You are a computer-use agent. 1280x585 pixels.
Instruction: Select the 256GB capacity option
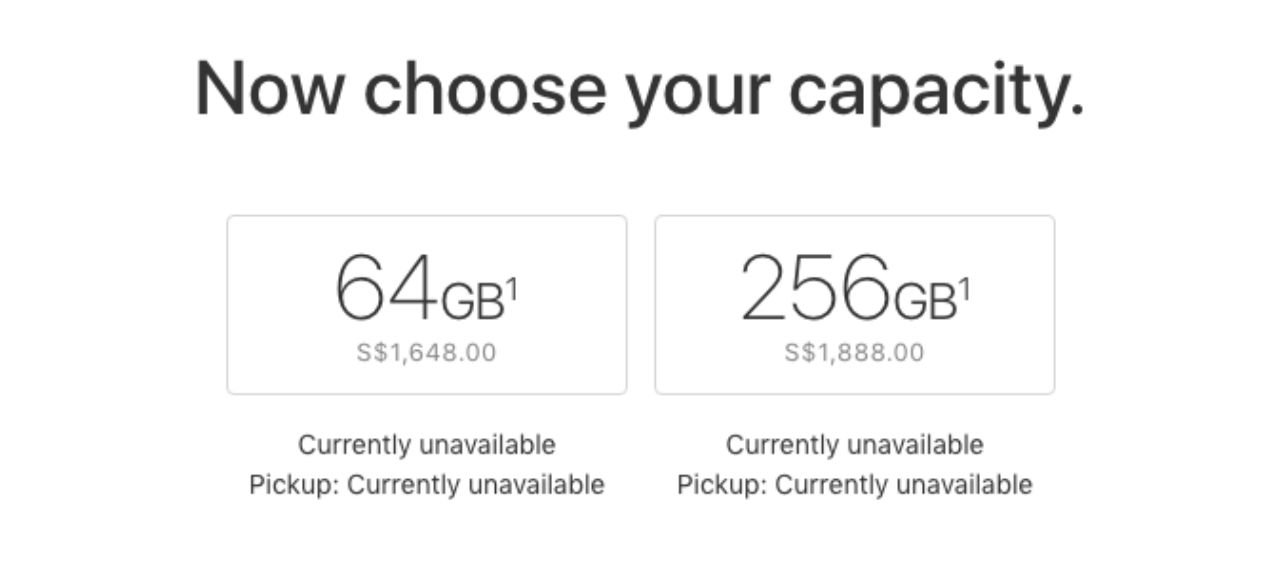coord(854,304)
